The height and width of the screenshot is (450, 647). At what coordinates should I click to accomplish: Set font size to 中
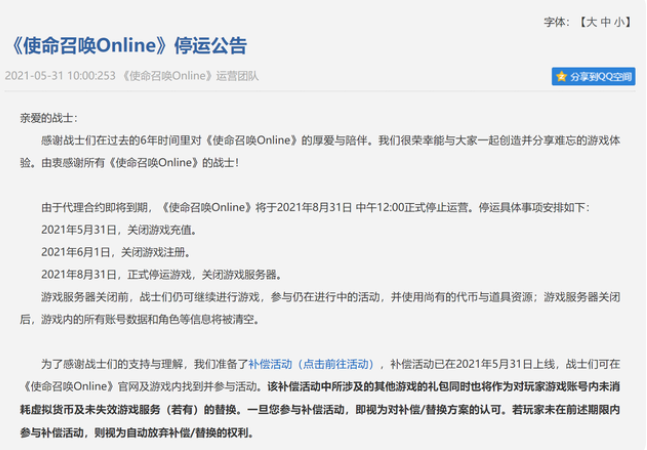click(605, 22)
